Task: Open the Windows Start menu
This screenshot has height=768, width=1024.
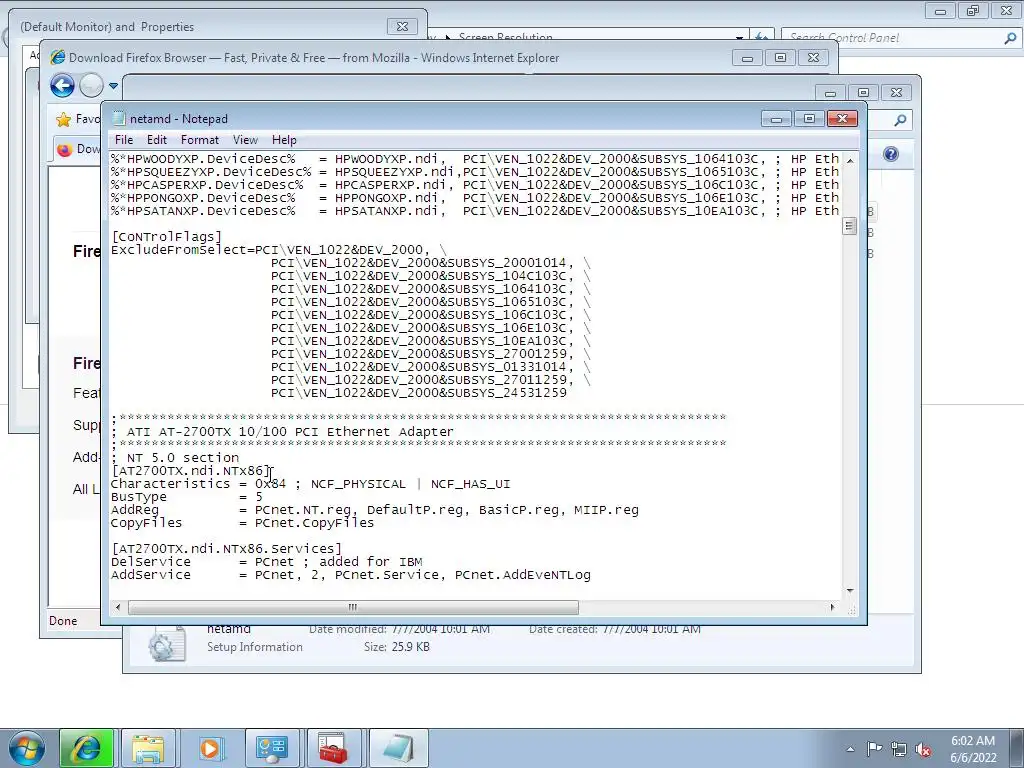Action: click(26, 748)
